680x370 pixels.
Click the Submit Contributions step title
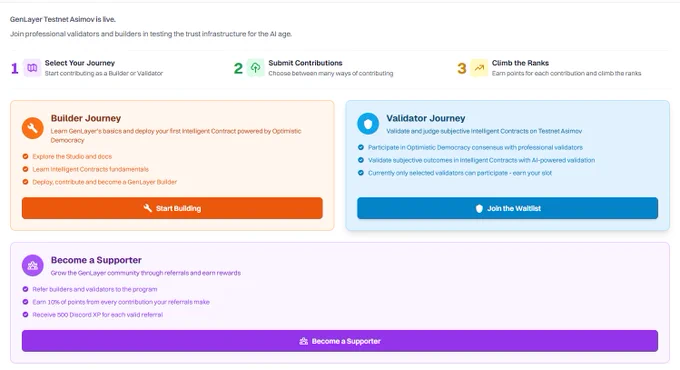coord(305,63)
